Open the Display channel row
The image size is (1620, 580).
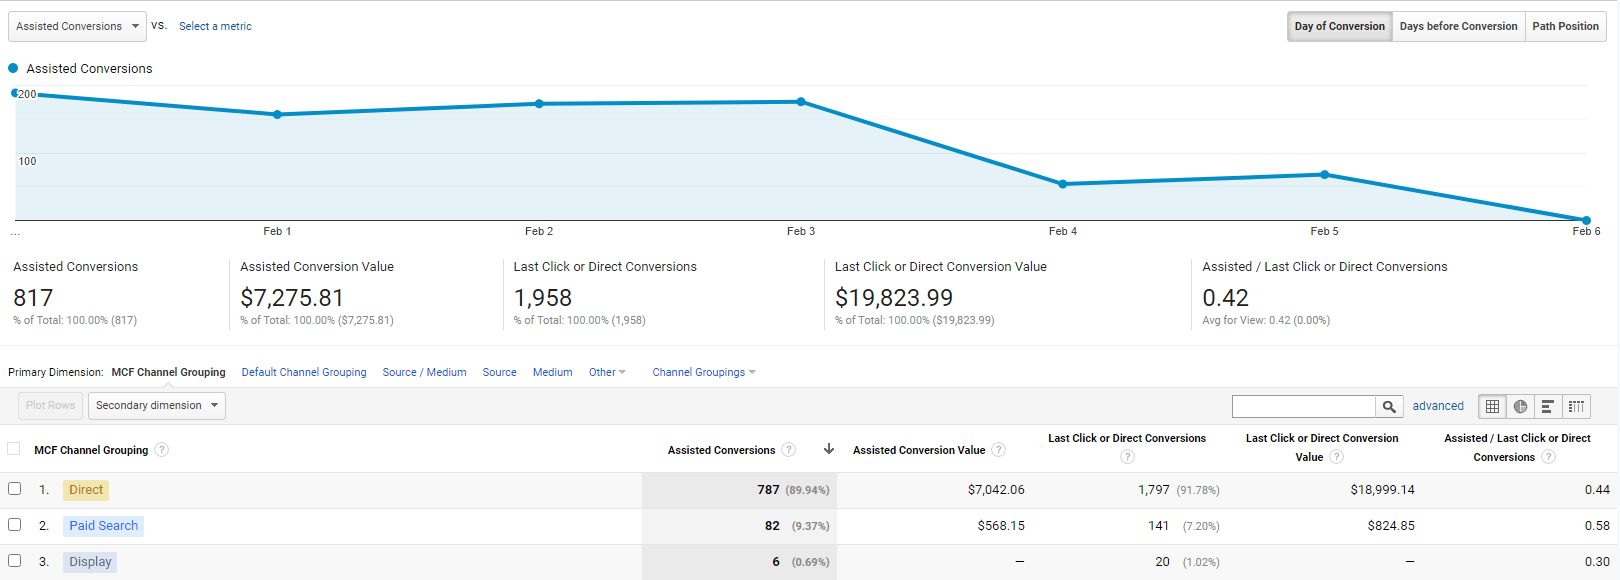(x=90, y=562)
